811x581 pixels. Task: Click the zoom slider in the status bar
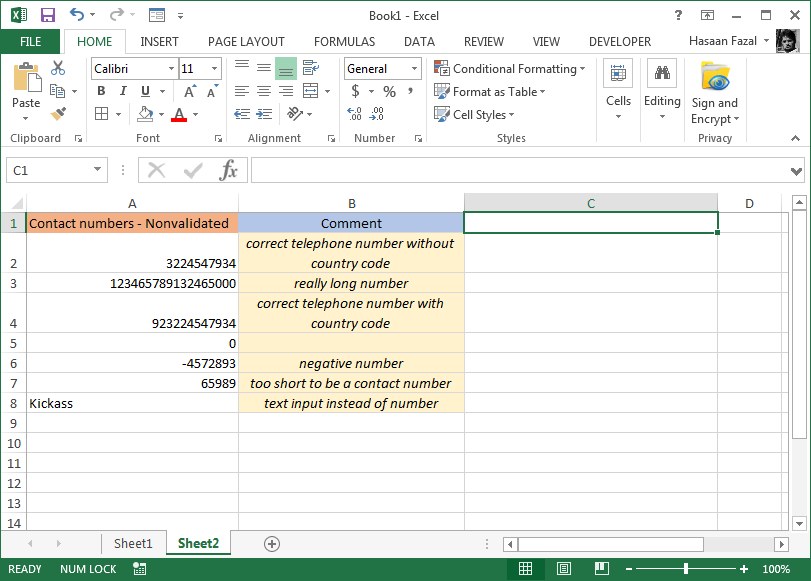tap(685, 568)
